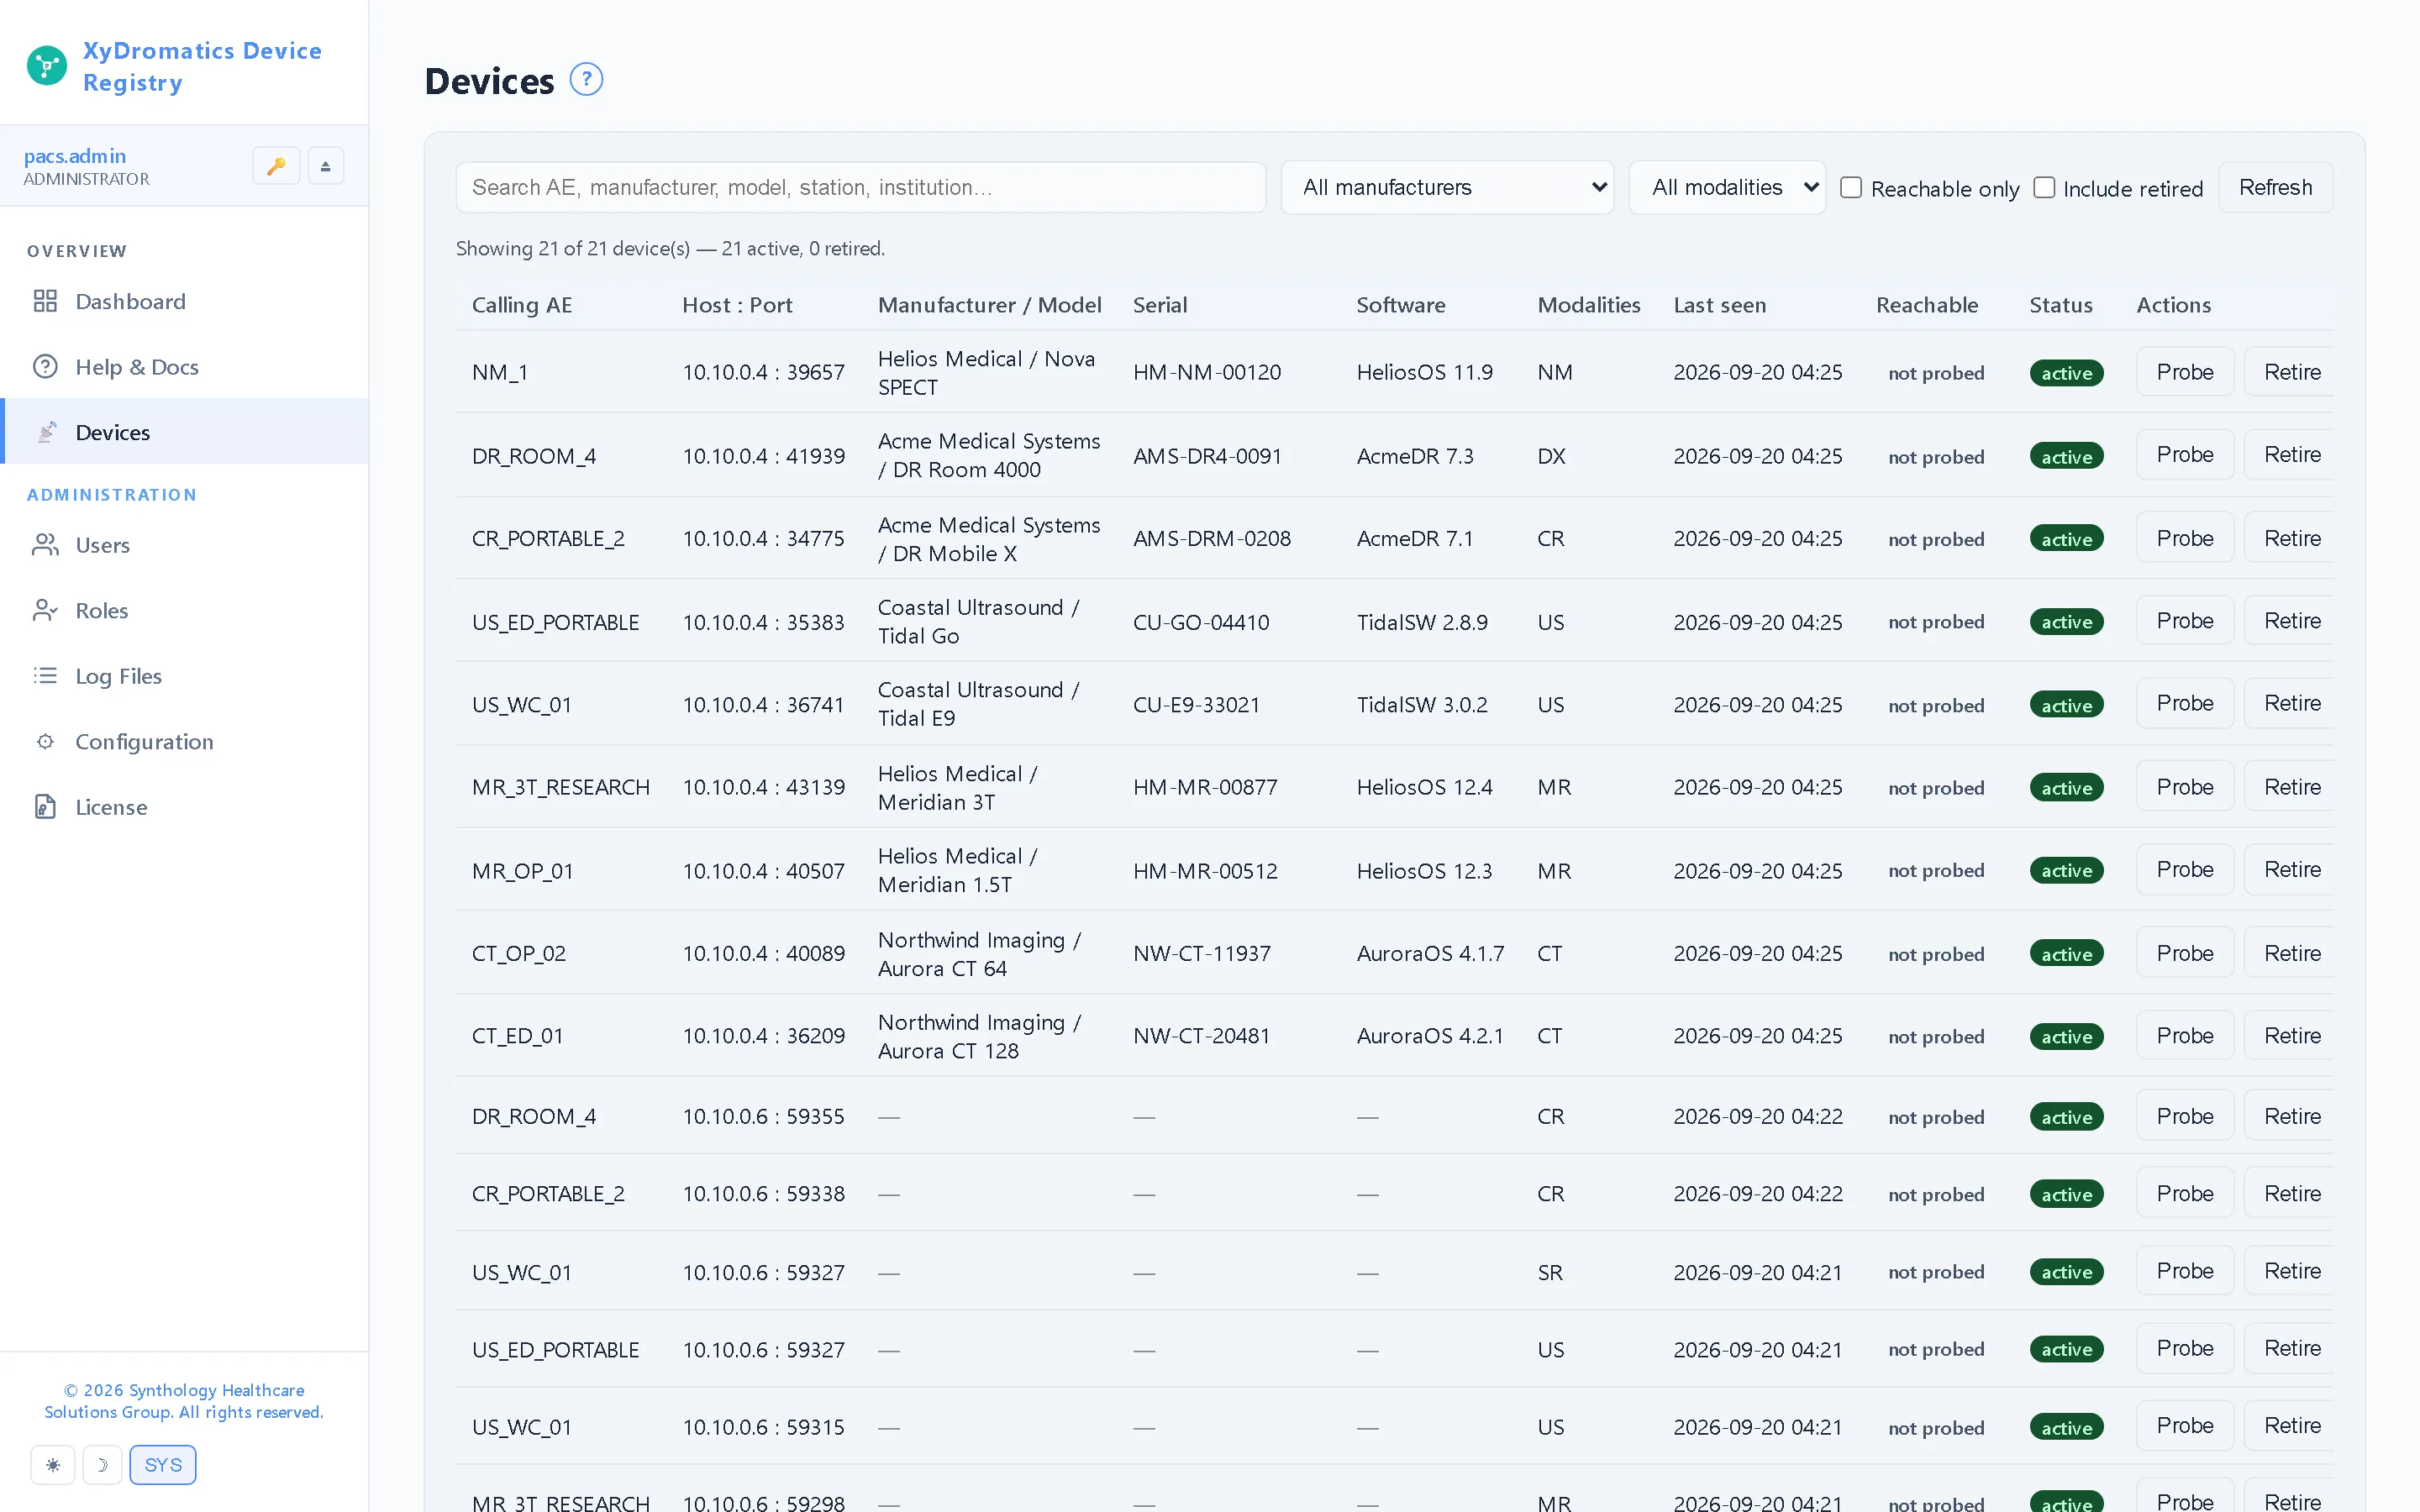The image size is (2420, 1512).
Task: Probe the MR_3T_RESEARCH port 43139 device
Action: (x=2185, y=787)
